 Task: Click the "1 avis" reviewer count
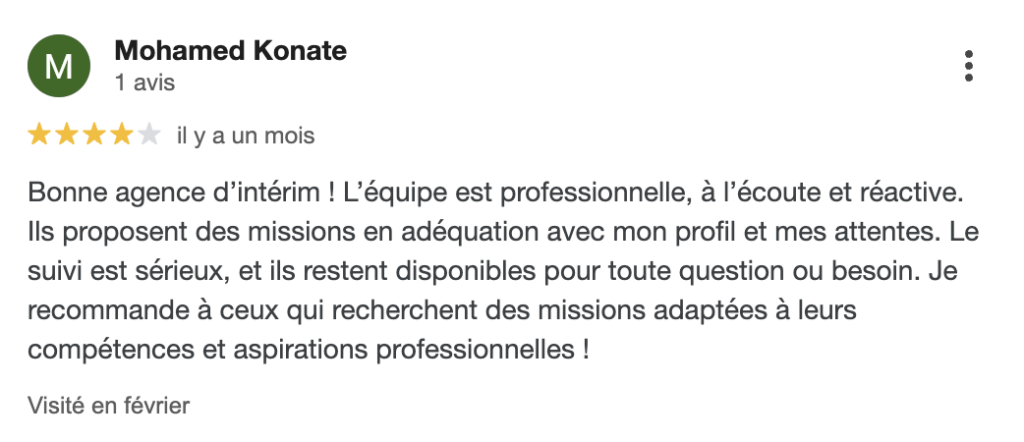pyautogui.click(x=145, y=83)
